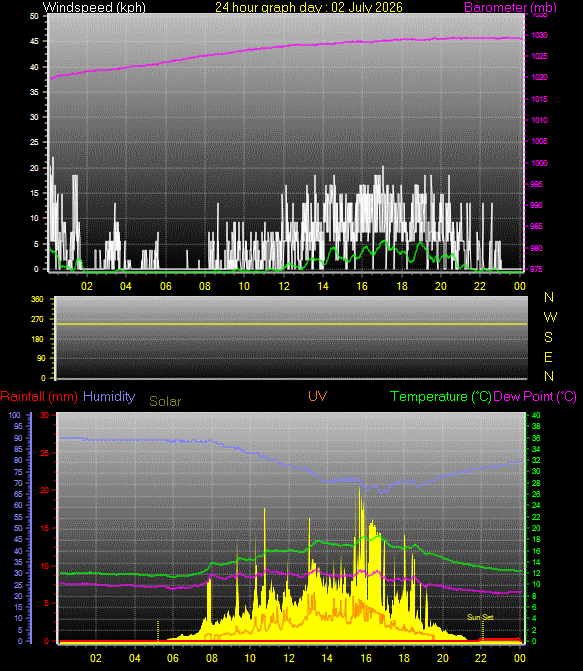The width and height of the screenshot is (583, 671).
Task: Click "75" on the blue humidity axis
Action: [18, 472]
